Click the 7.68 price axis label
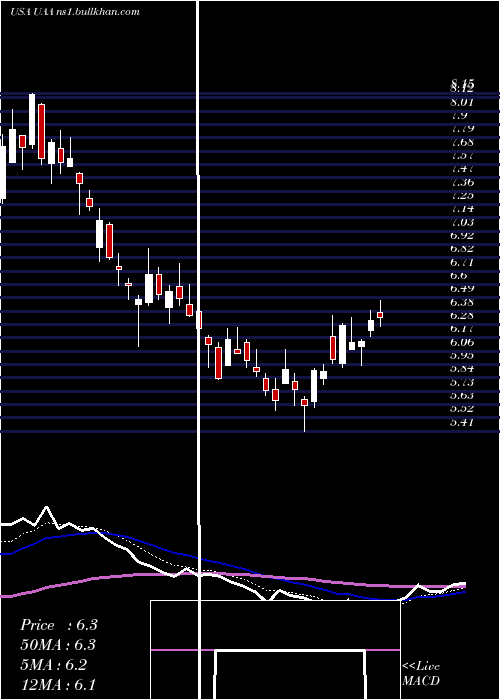 click(462, 142)
